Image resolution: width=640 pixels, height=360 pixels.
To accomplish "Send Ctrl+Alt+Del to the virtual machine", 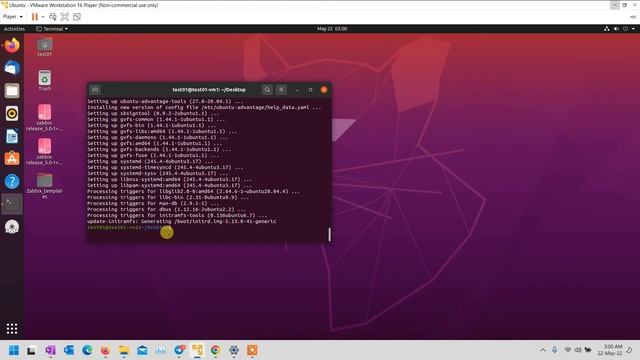I will pos(53,17).
